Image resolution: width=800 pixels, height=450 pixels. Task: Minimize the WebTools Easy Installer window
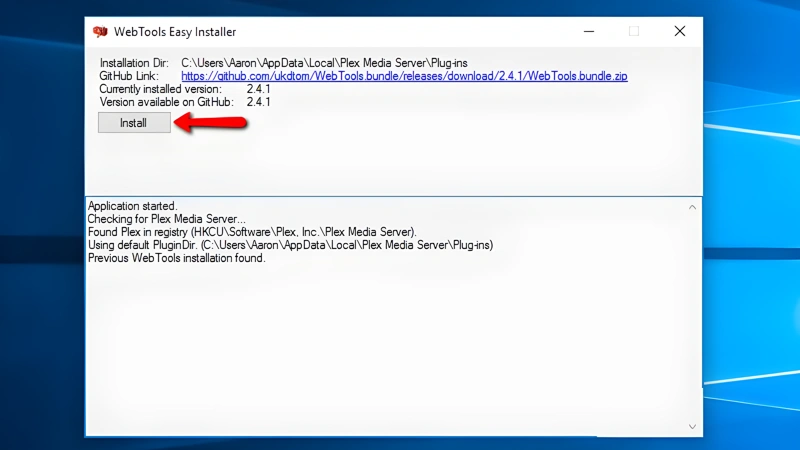click(x=589, y=32)
